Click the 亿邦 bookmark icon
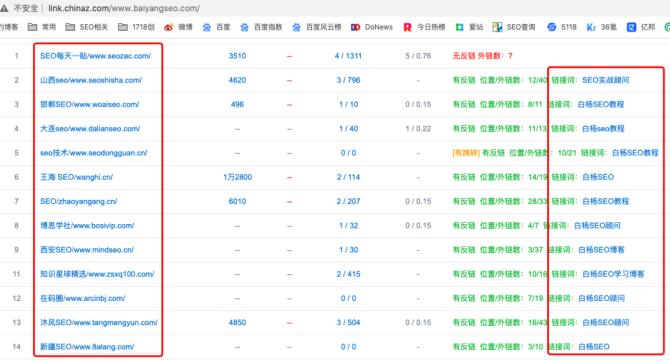 click(632, 27)
